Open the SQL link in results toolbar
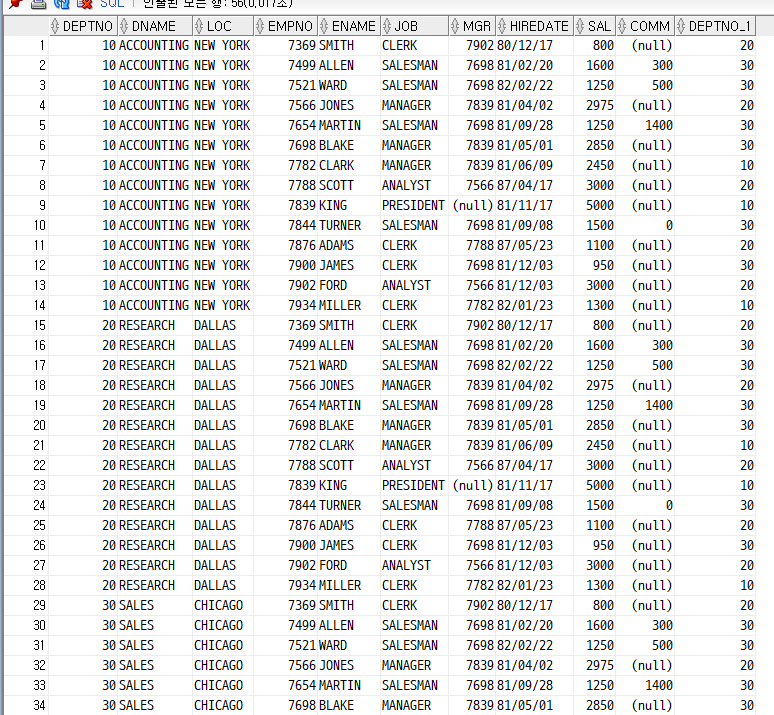774x715 pixels. (112, 3)
